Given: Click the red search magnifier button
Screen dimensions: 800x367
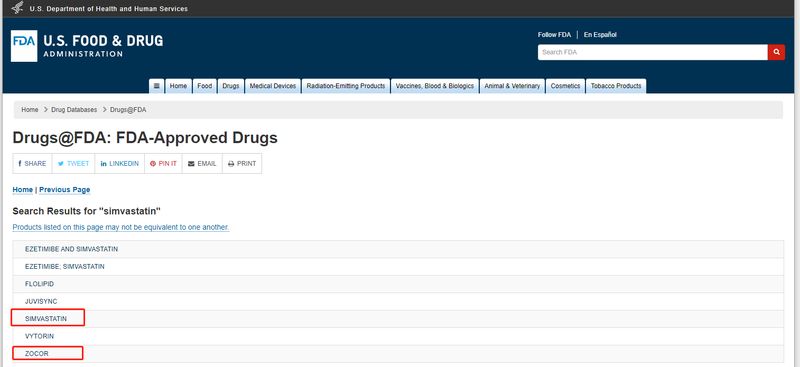Looking at the screenshot, I should (x=776, y=52).
